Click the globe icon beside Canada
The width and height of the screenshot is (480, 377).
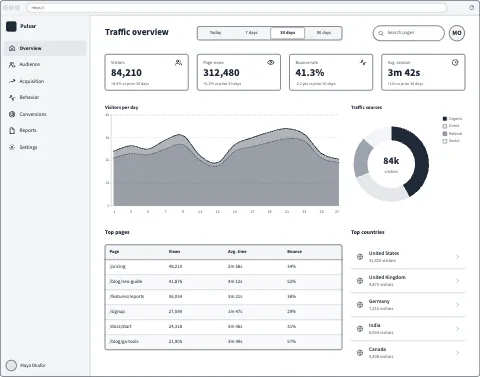click(360, 353)
